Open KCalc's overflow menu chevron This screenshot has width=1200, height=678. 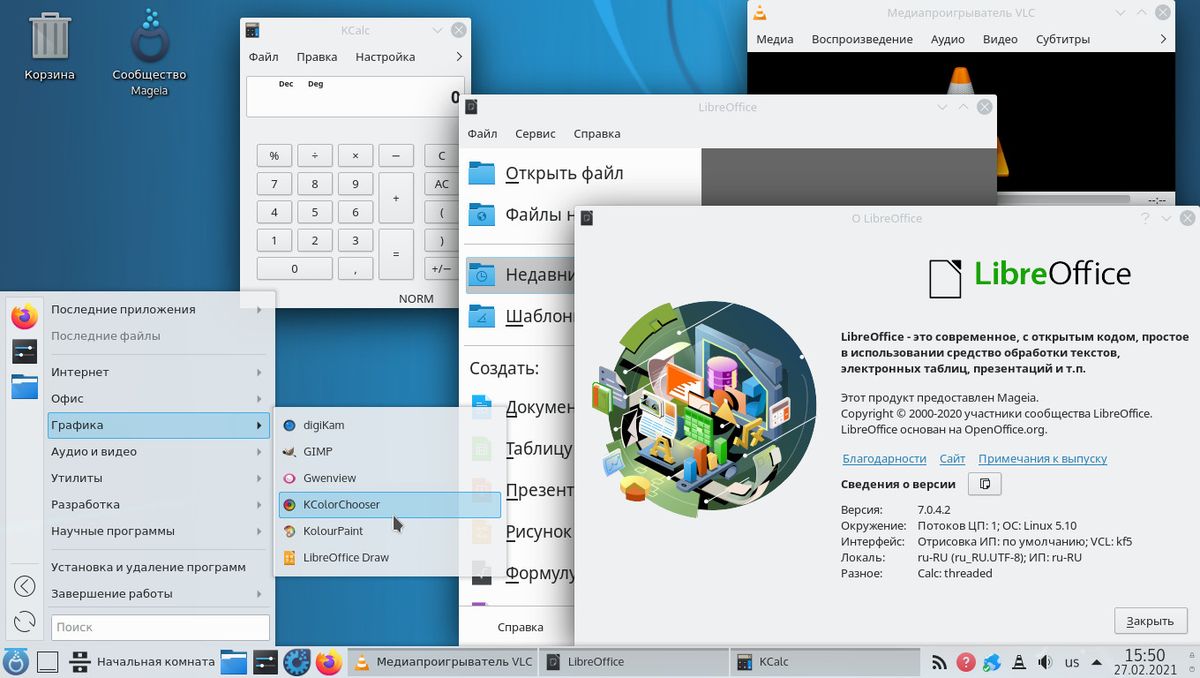pos(458,56)
